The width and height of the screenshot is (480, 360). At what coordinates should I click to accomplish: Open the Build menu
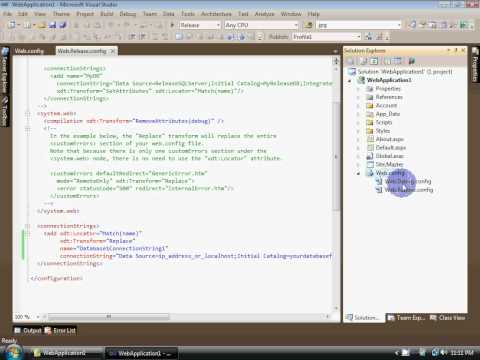[107, 14]
